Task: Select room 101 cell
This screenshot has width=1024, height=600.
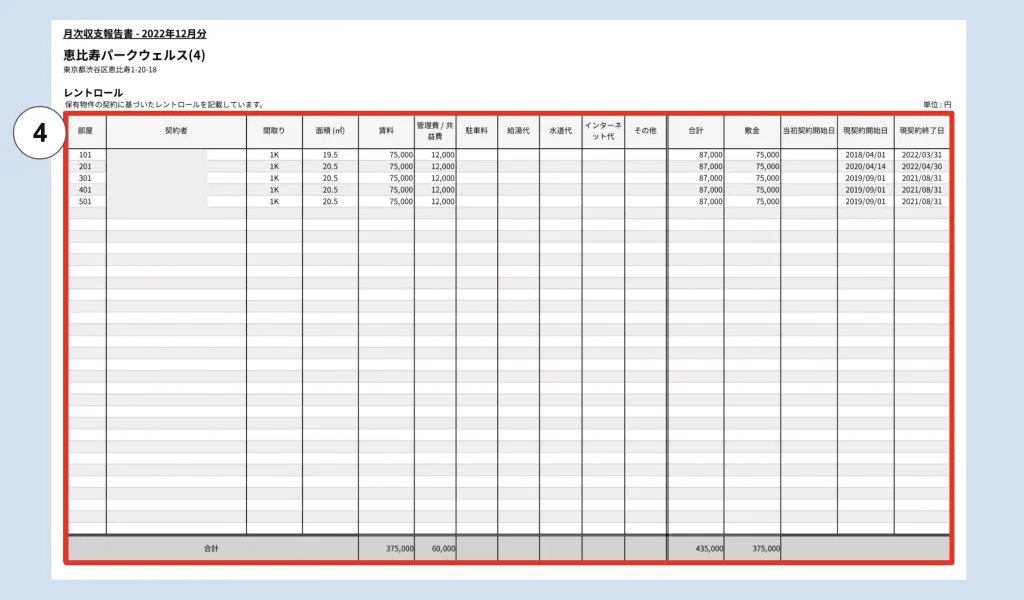Action: click(x=86, y=155)
